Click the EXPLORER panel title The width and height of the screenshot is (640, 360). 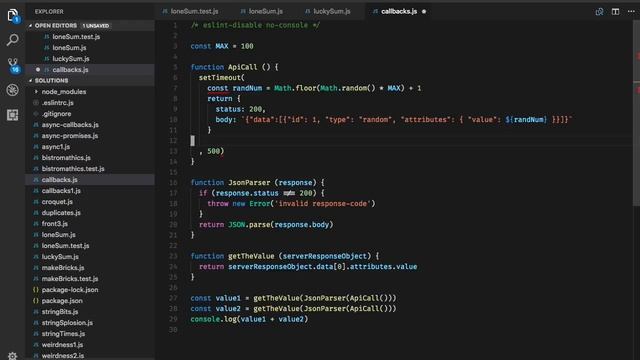click(x=49, y=12)
